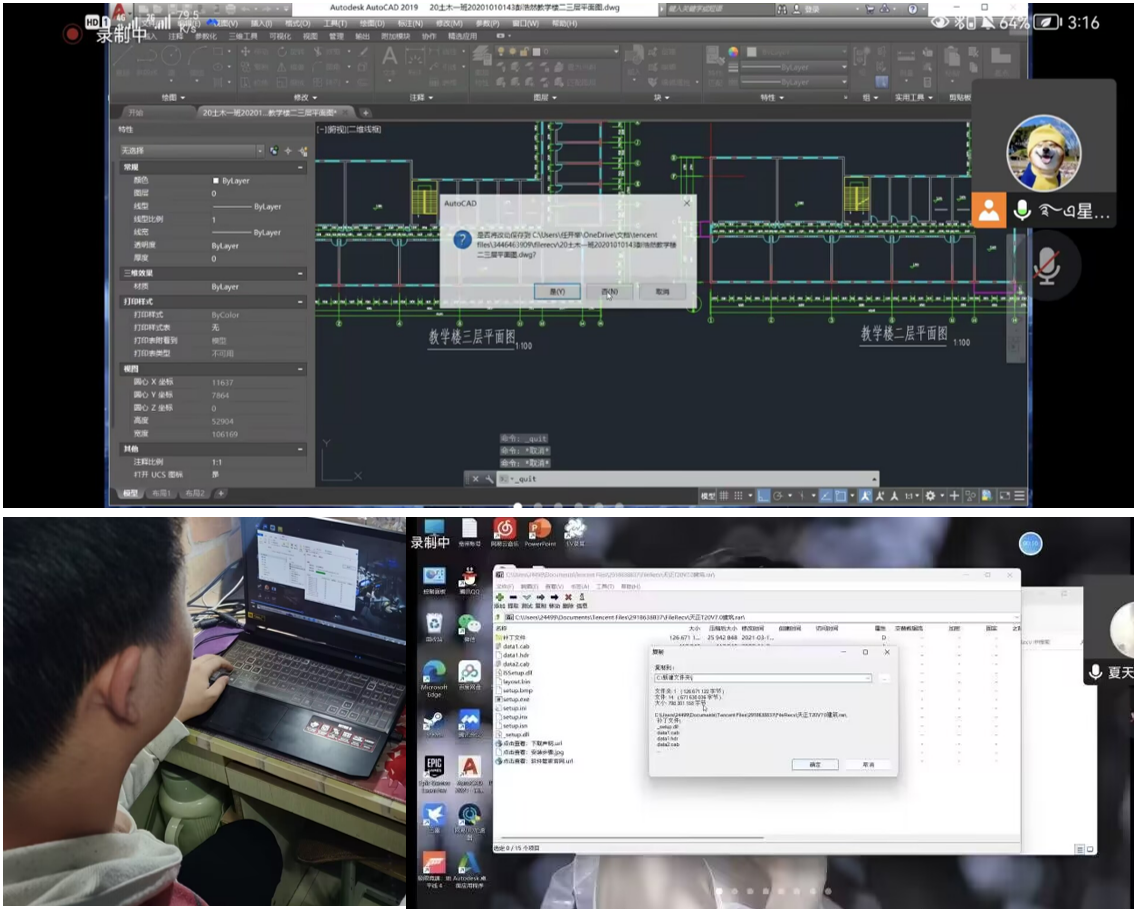Collapse the 常规 section in Properties panel
The width and height of the screenshot is (1139, 909).
pos(300,167)
